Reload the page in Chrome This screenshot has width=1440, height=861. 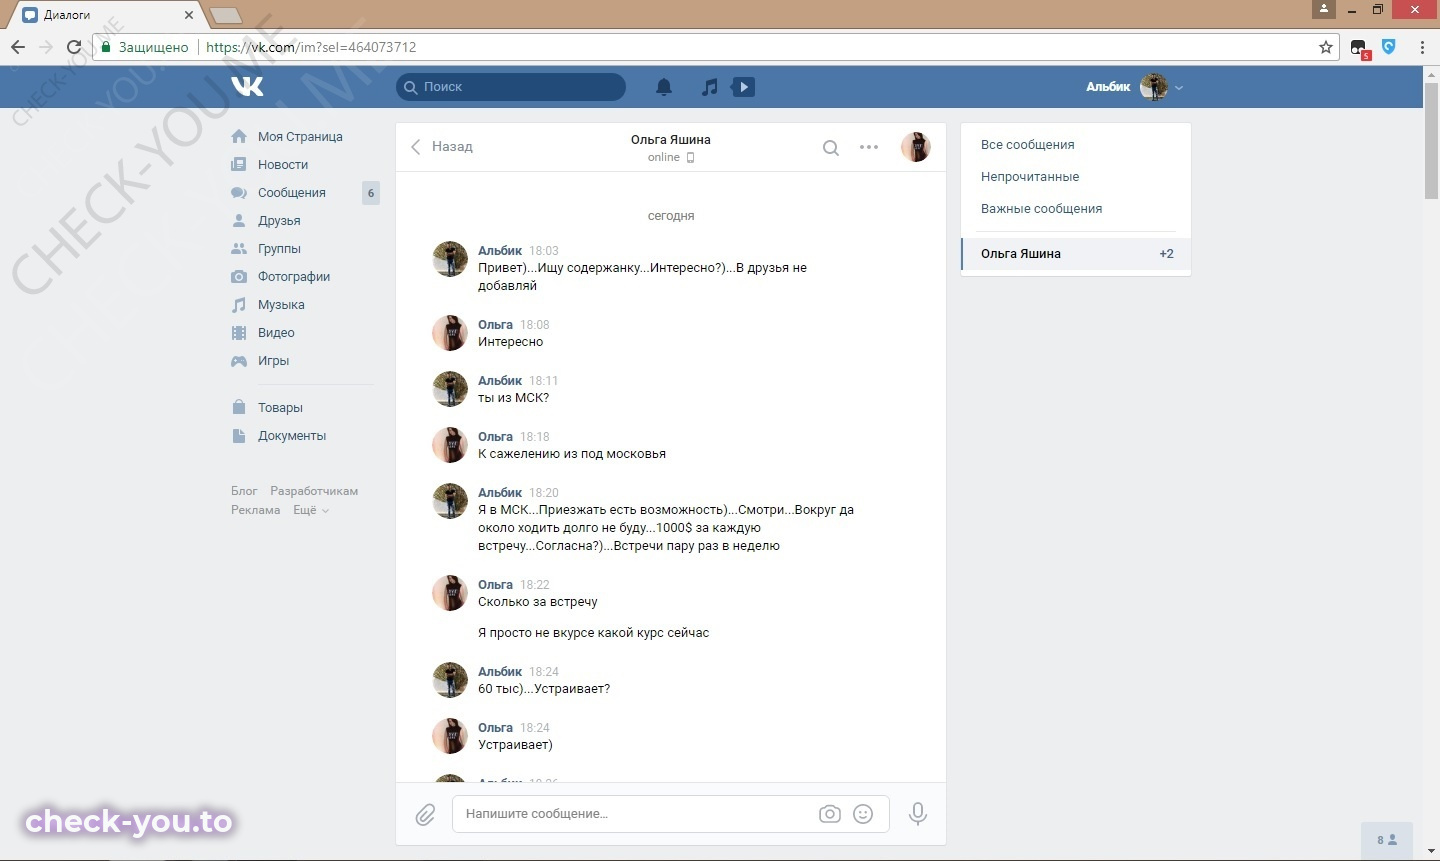74,47
